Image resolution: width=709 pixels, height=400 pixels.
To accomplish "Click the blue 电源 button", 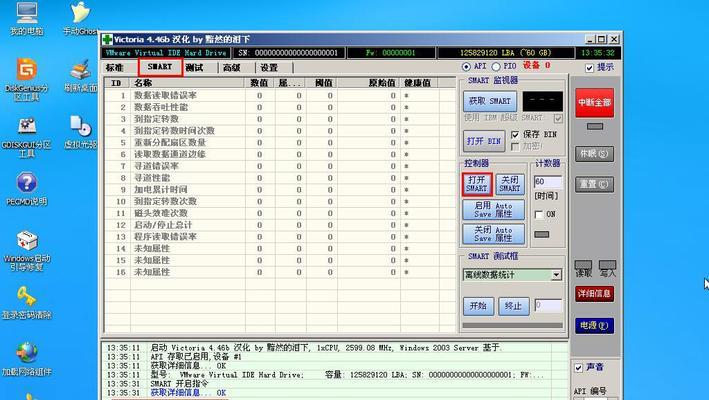I will coord(594,325).
